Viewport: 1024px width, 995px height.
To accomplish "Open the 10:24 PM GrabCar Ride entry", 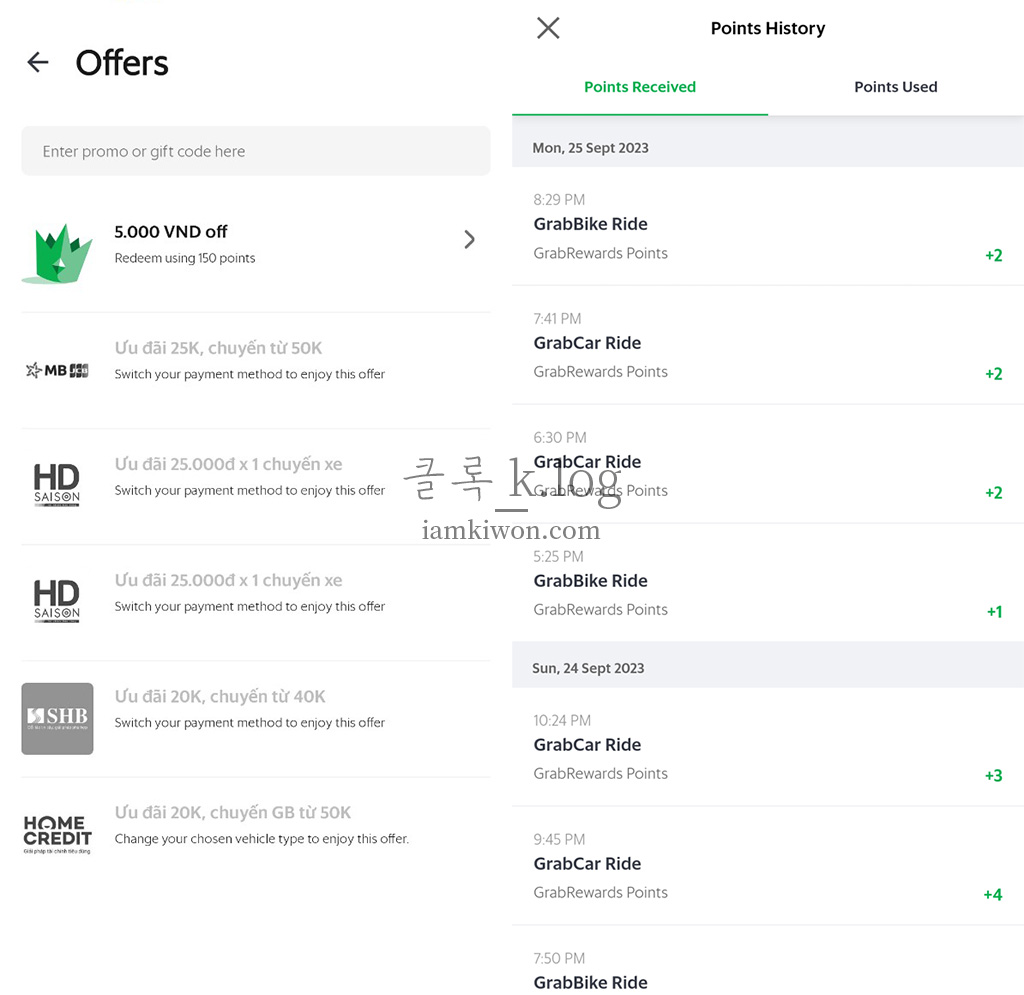I will (x=768, y=746).
